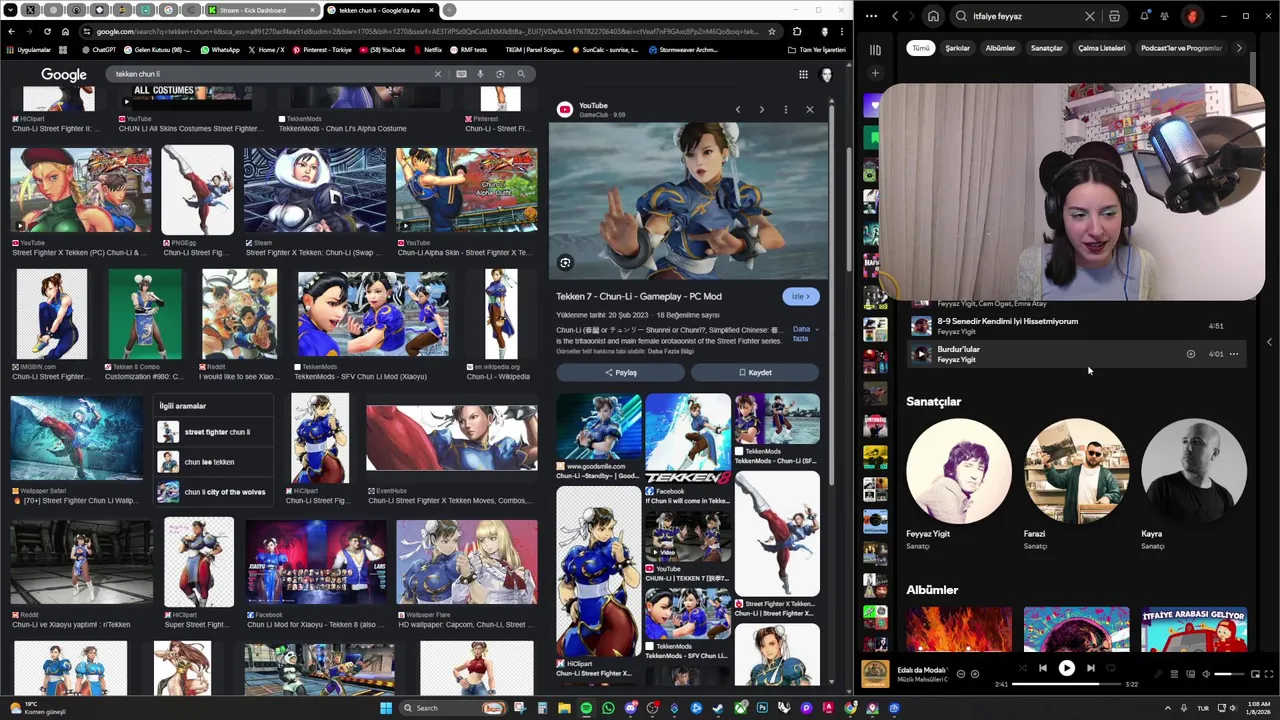Hide current song with minus-circle icon
Image resolution: width=1280 pixels, height=720 pixels.
point(961,674)
